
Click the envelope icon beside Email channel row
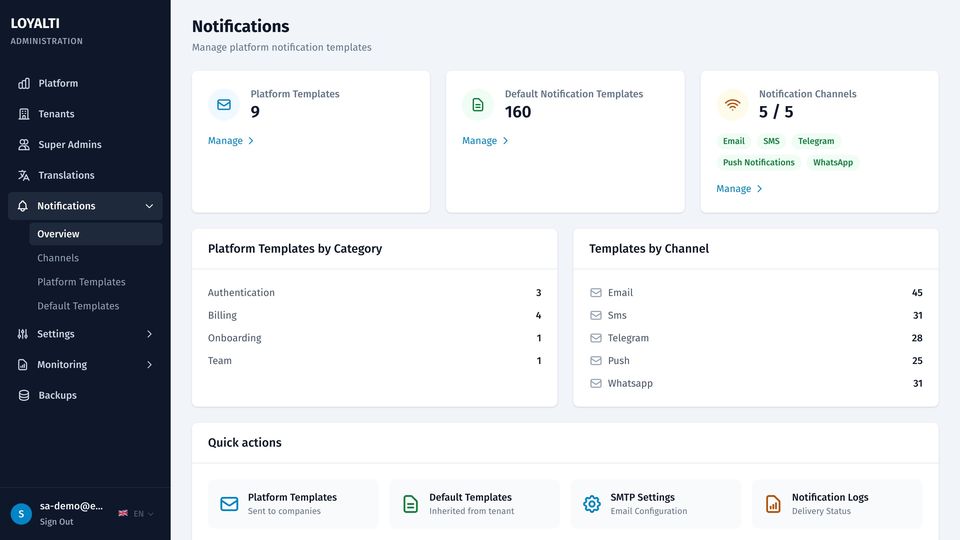(x=596, y=293)
